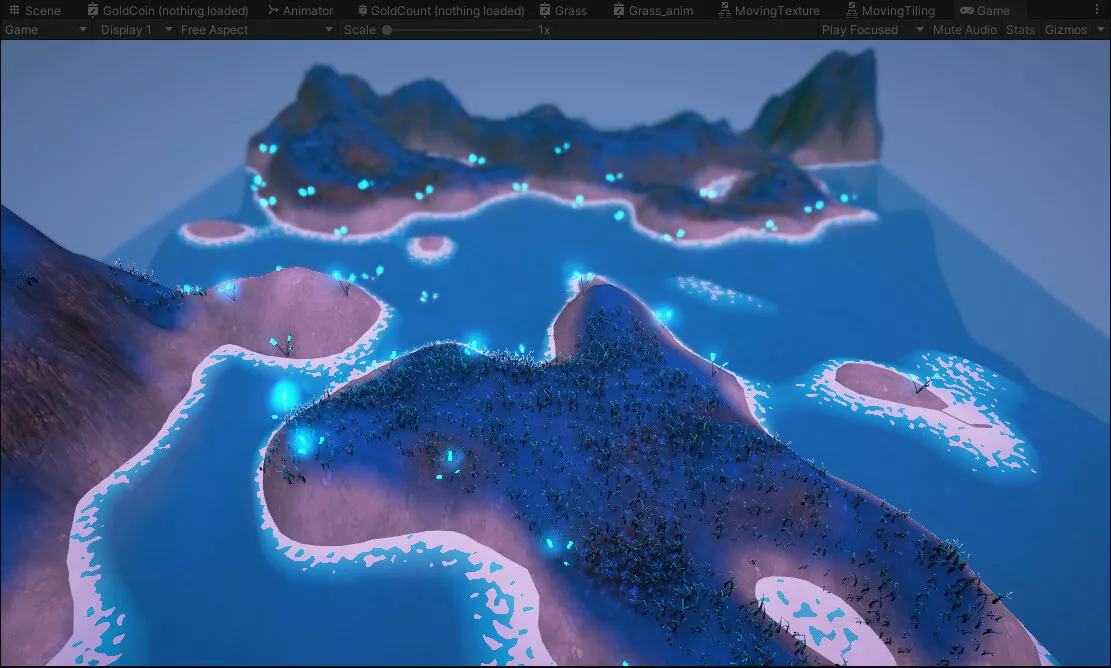Viewport: 1111px width, 668px height.
Task: Click the GoldCoin prefab tab icon
Action: point(92,11)
